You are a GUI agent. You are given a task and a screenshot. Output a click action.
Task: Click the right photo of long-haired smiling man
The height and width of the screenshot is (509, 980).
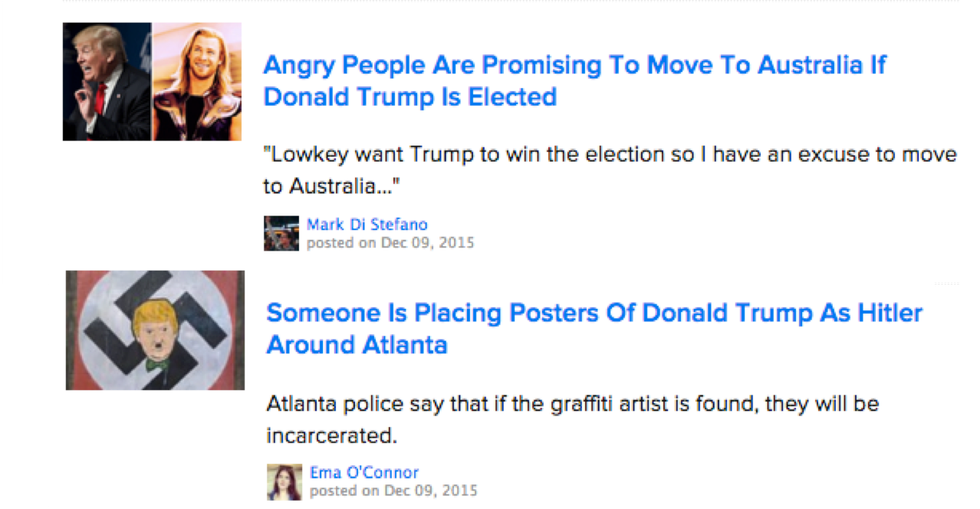[x=197, y=82]
